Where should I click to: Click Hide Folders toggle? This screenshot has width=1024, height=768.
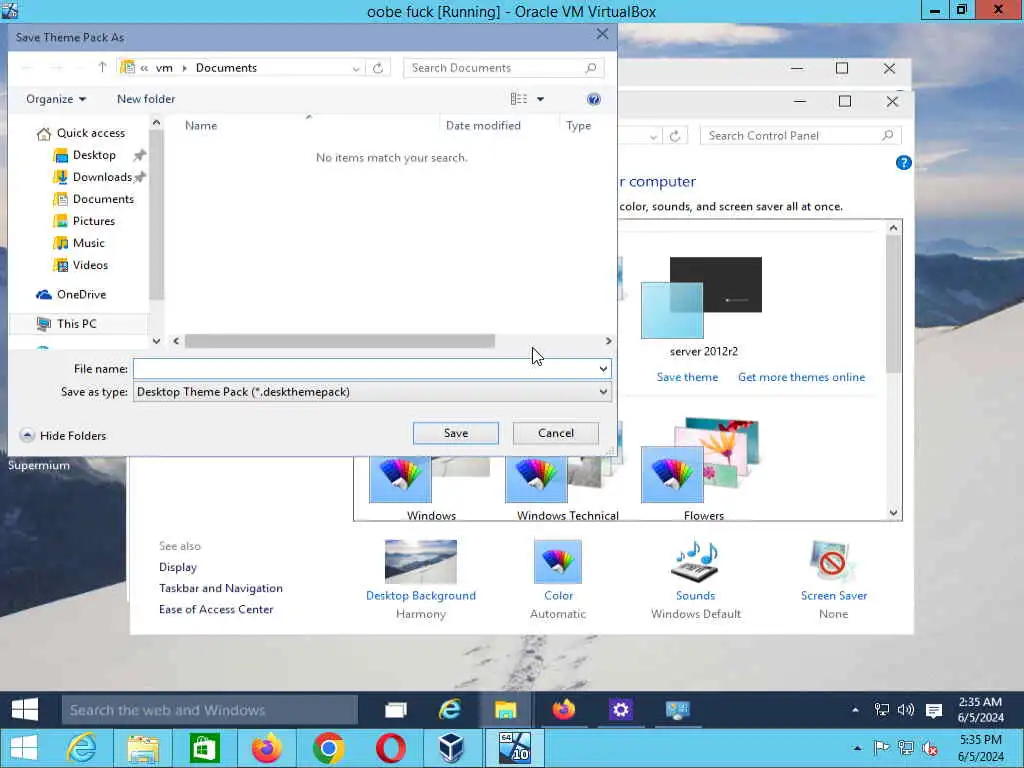[x=63, y=436]
